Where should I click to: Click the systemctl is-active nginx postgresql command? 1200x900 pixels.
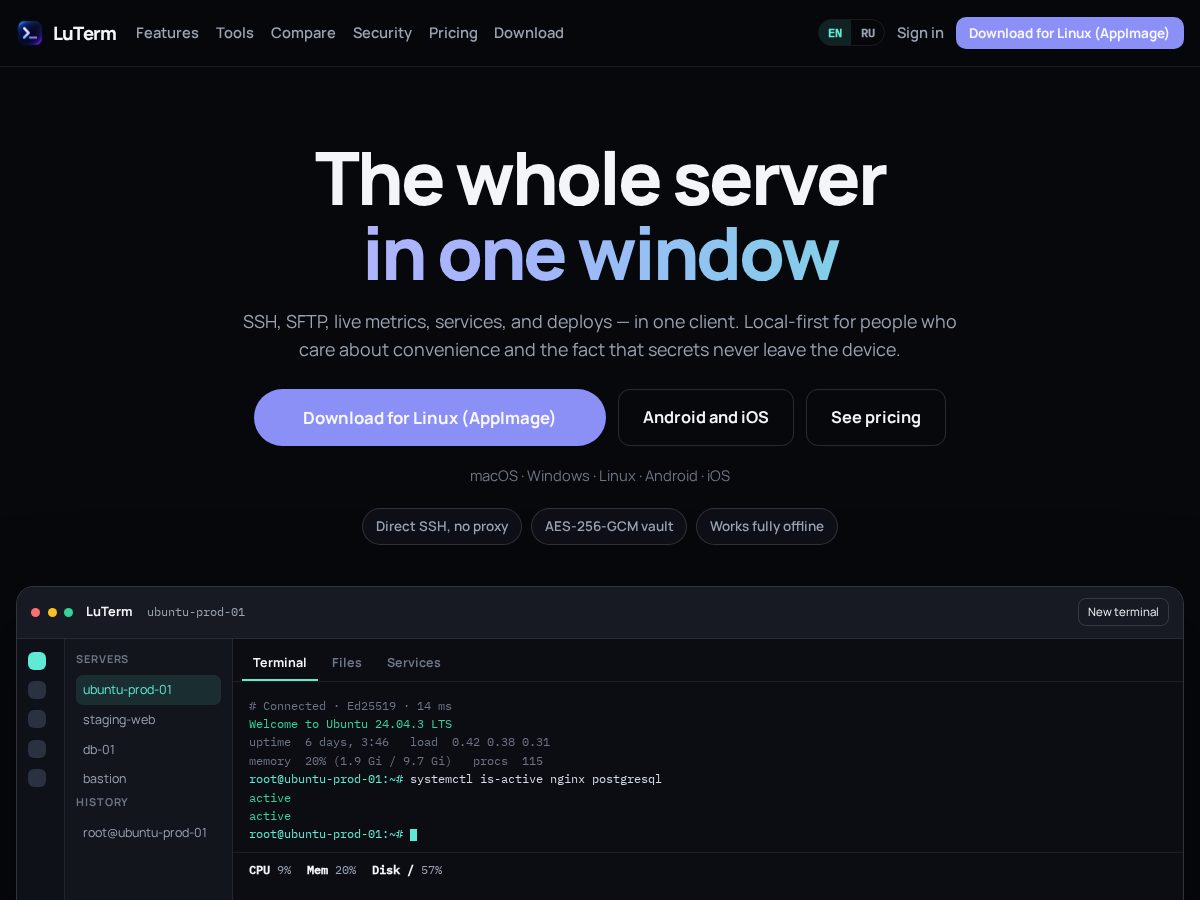pyautogui.click(x=536, y=779)
